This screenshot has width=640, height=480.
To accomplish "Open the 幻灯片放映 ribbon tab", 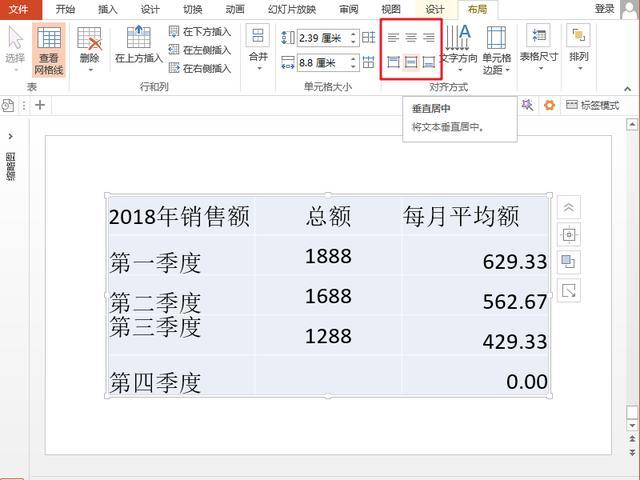I will [292, 9].
